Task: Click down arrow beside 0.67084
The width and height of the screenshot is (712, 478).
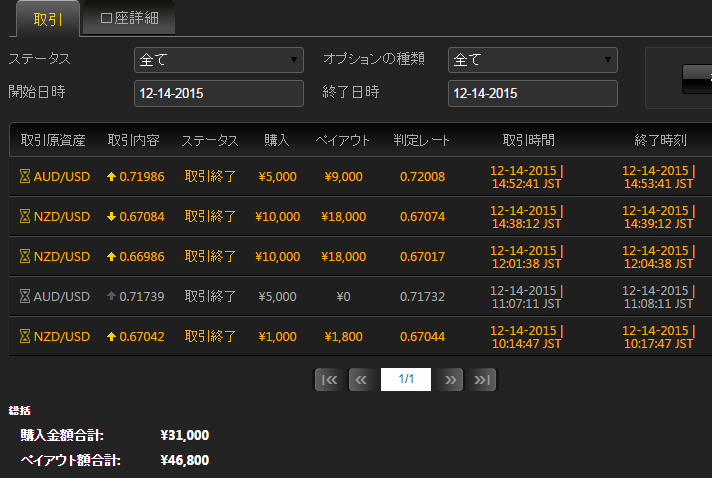Action: click(111, 217)
